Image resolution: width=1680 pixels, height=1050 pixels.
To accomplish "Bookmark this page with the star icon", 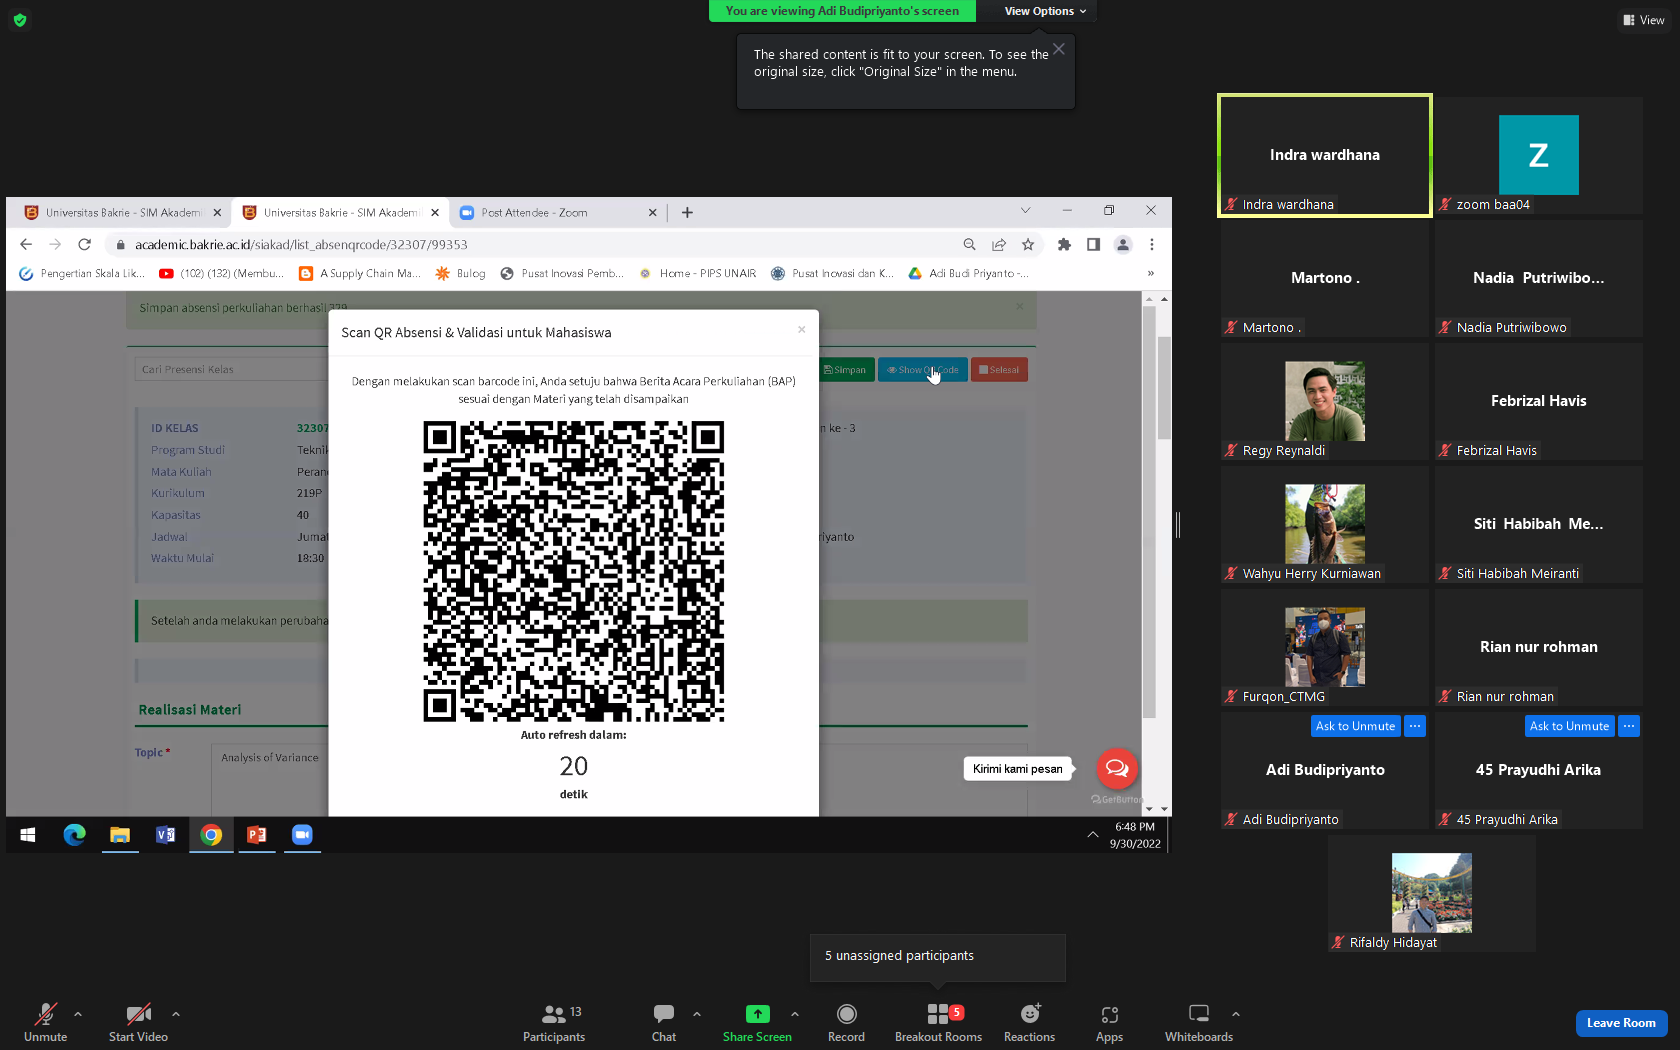I will [1028, 244].
